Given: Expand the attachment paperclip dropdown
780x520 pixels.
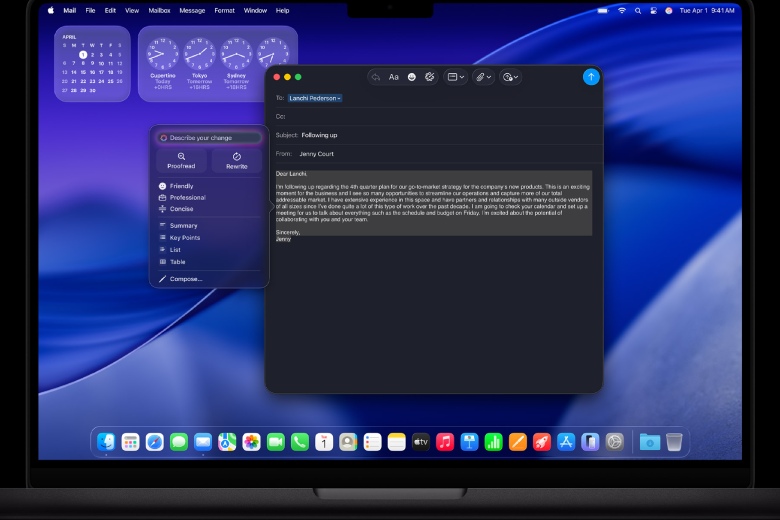Looking at the screenshot, I should pos(483,77).
